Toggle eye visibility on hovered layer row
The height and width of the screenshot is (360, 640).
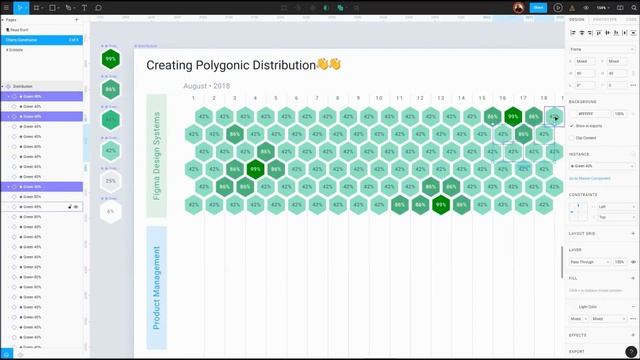click(76, 207)
